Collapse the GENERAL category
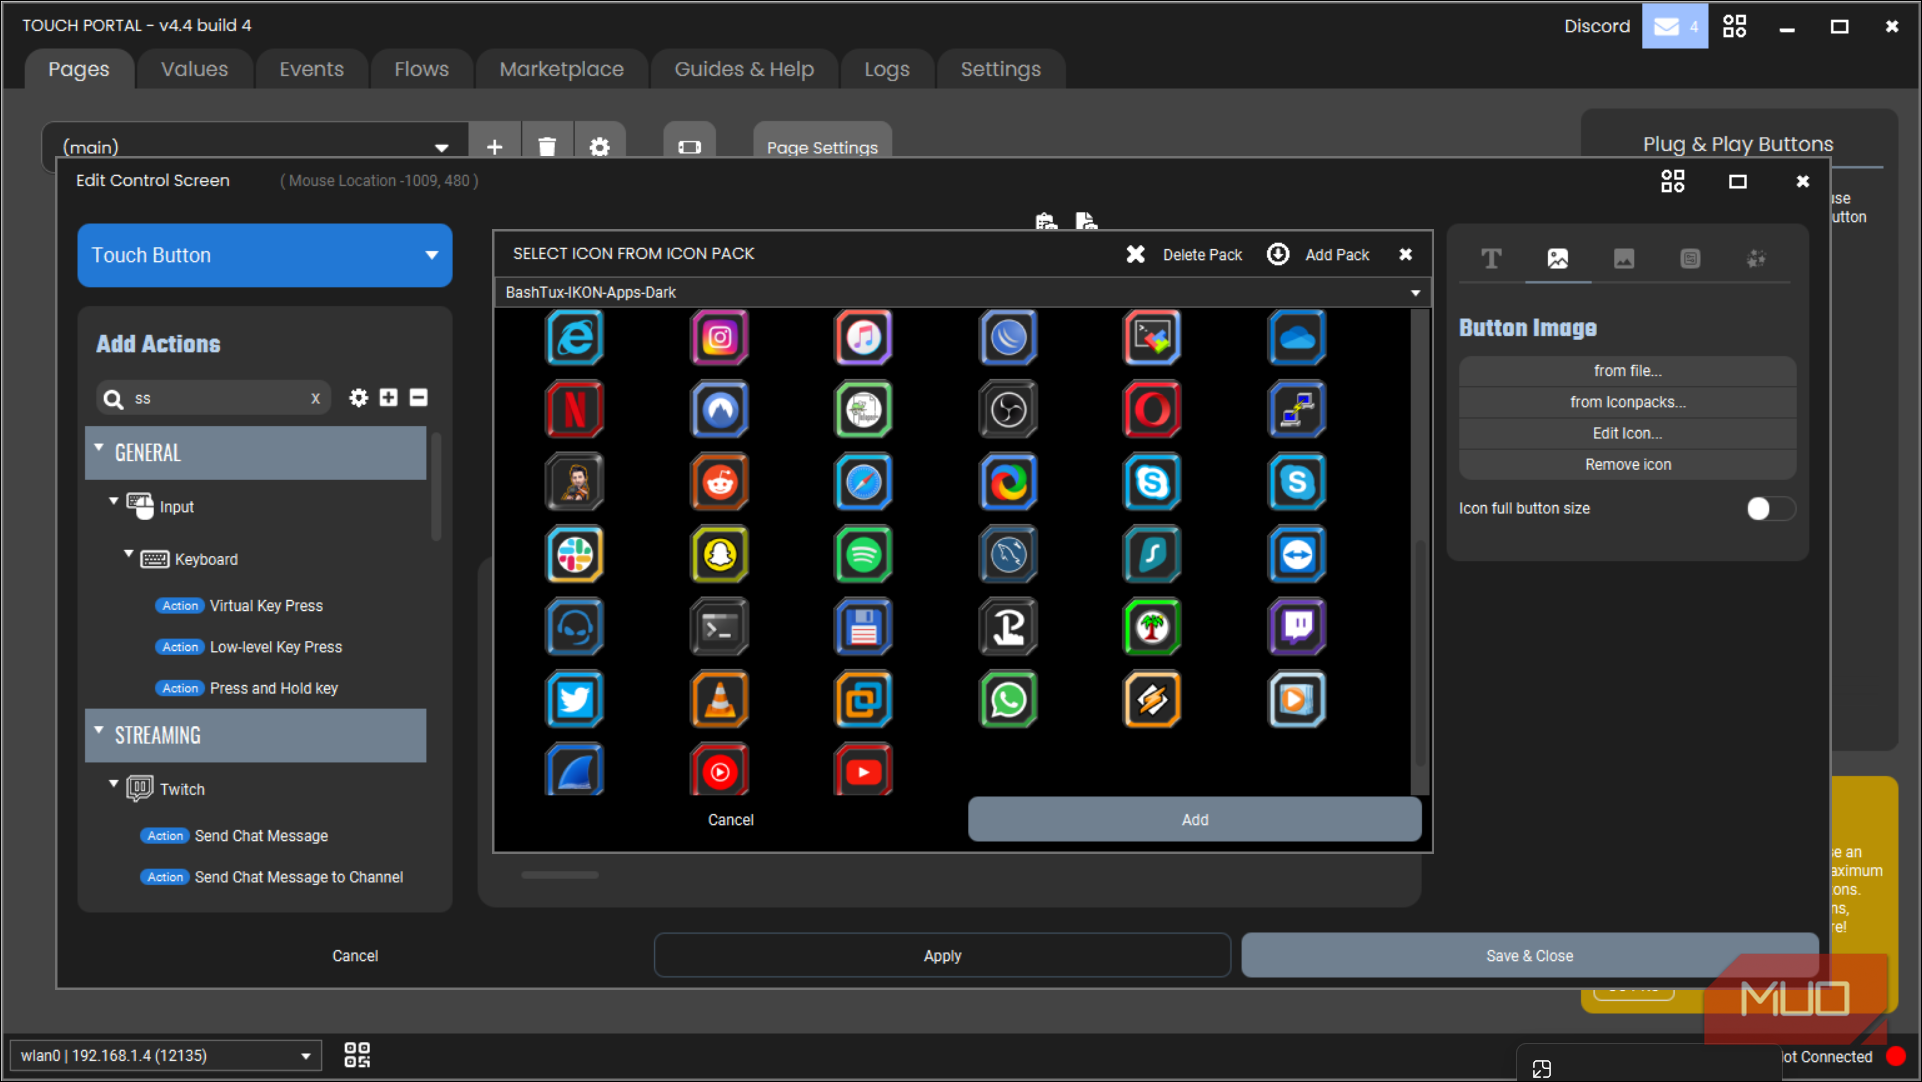This screenshot has height=1082, width=1922. pyautogui.click(x=99, y=449)
